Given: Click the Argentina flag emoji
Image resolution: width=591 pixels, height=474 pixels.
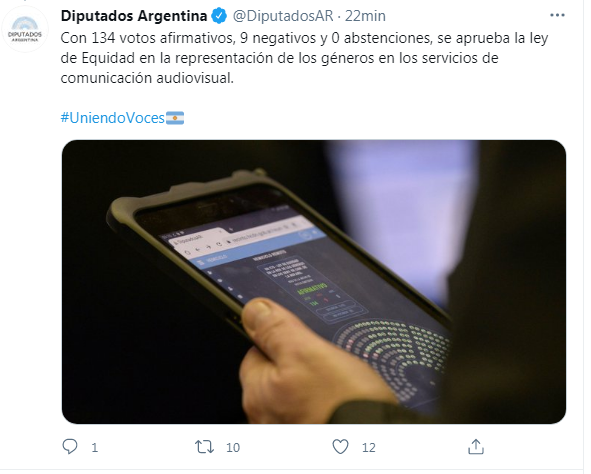Looking at the screenshot, I should pos(175,118).
